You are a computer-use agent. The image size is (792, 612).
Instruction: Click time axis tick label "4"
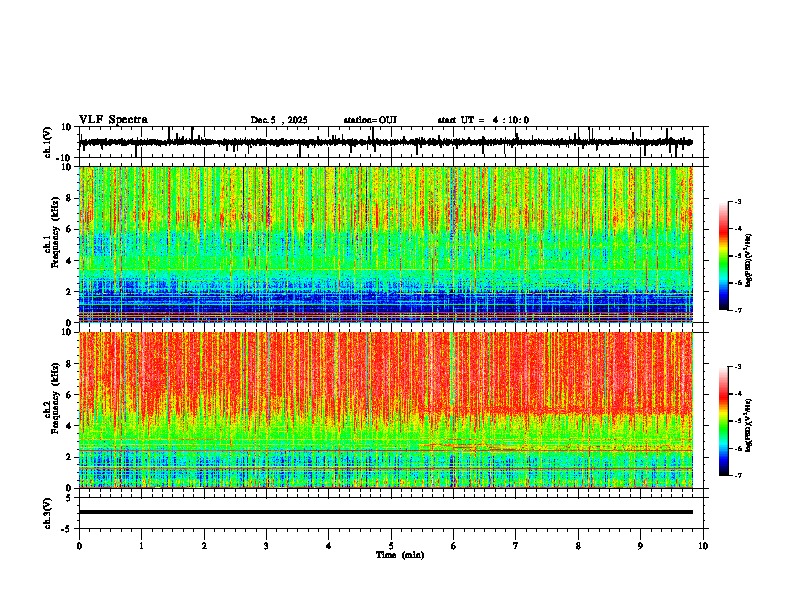(x=329, y=546)
